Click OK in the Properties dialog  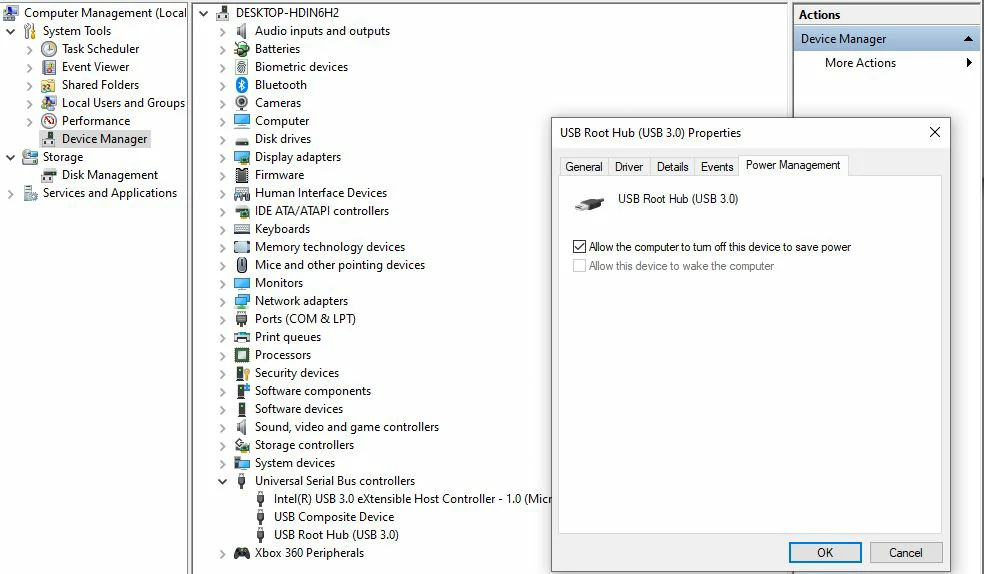(x=825, y=553)
